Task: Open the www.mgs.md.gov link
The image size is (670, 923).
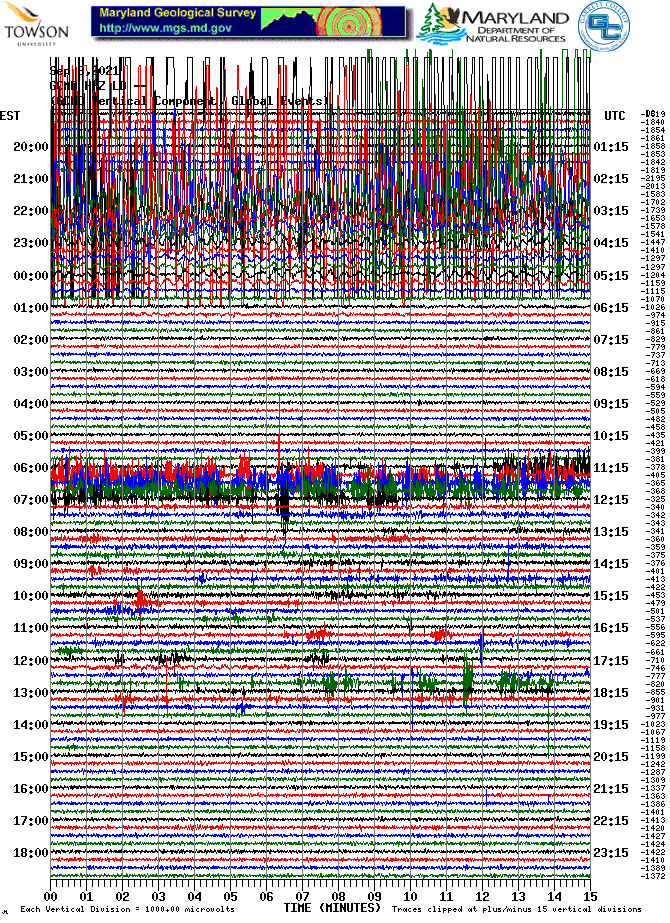Action: pos(164,29)
